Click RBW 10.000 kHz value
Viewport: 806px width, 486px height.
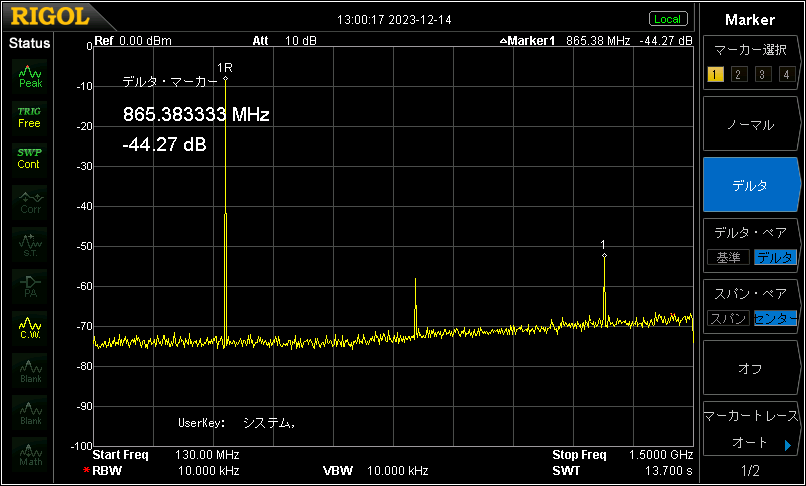point(209,471)
